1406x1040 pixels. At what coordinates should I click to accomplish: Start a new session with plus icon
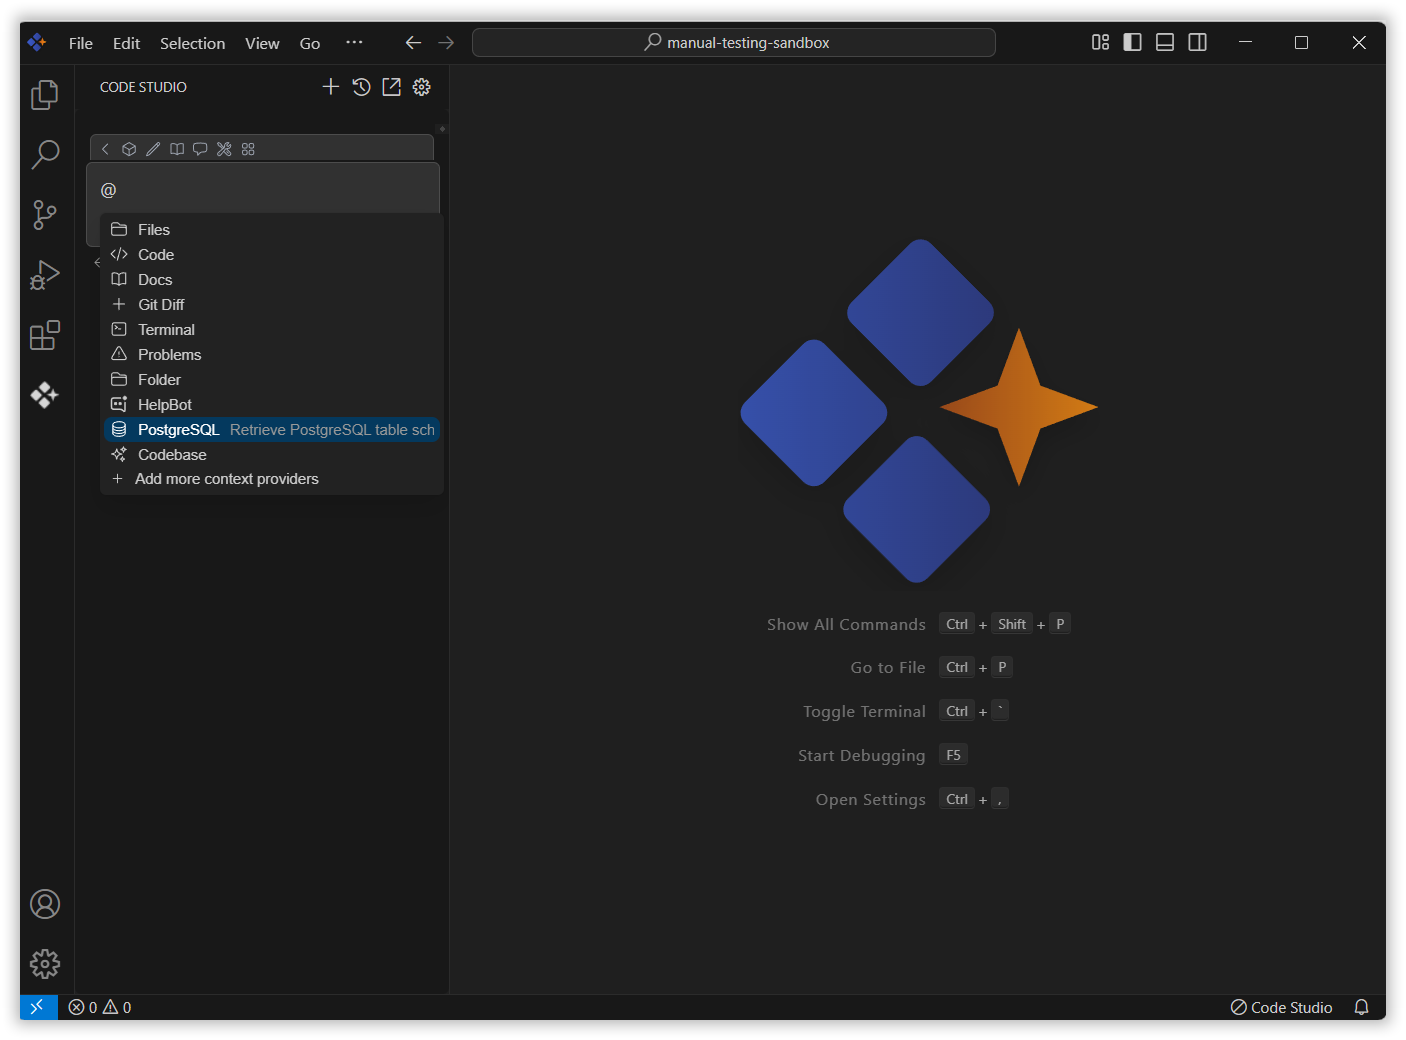point(331,87)
